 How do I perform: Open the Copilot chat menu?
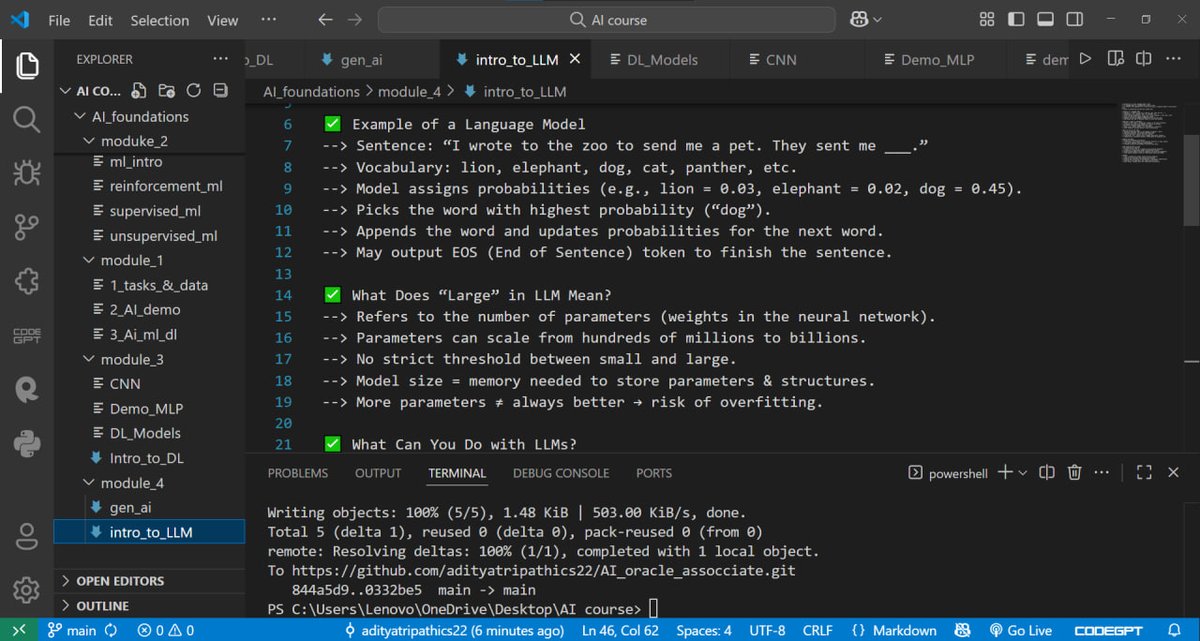[x=866, y=19]
